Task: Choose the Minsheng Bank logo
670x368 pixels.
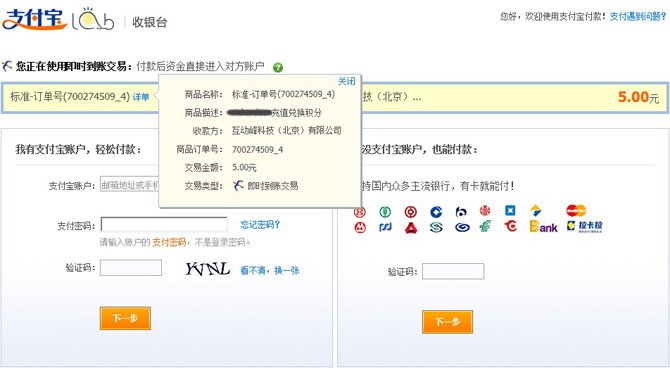Action: [x=436, y=227]
